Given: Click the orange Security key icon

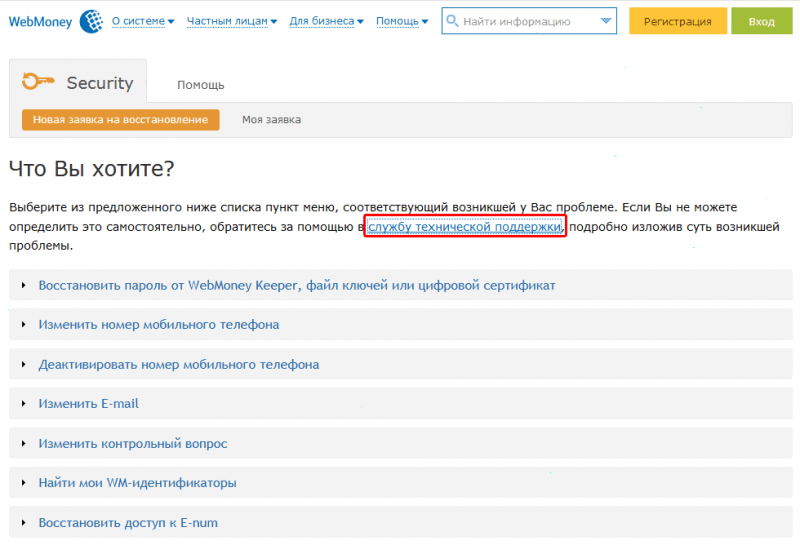Looking at the screenshot, I should coord(38,81).
